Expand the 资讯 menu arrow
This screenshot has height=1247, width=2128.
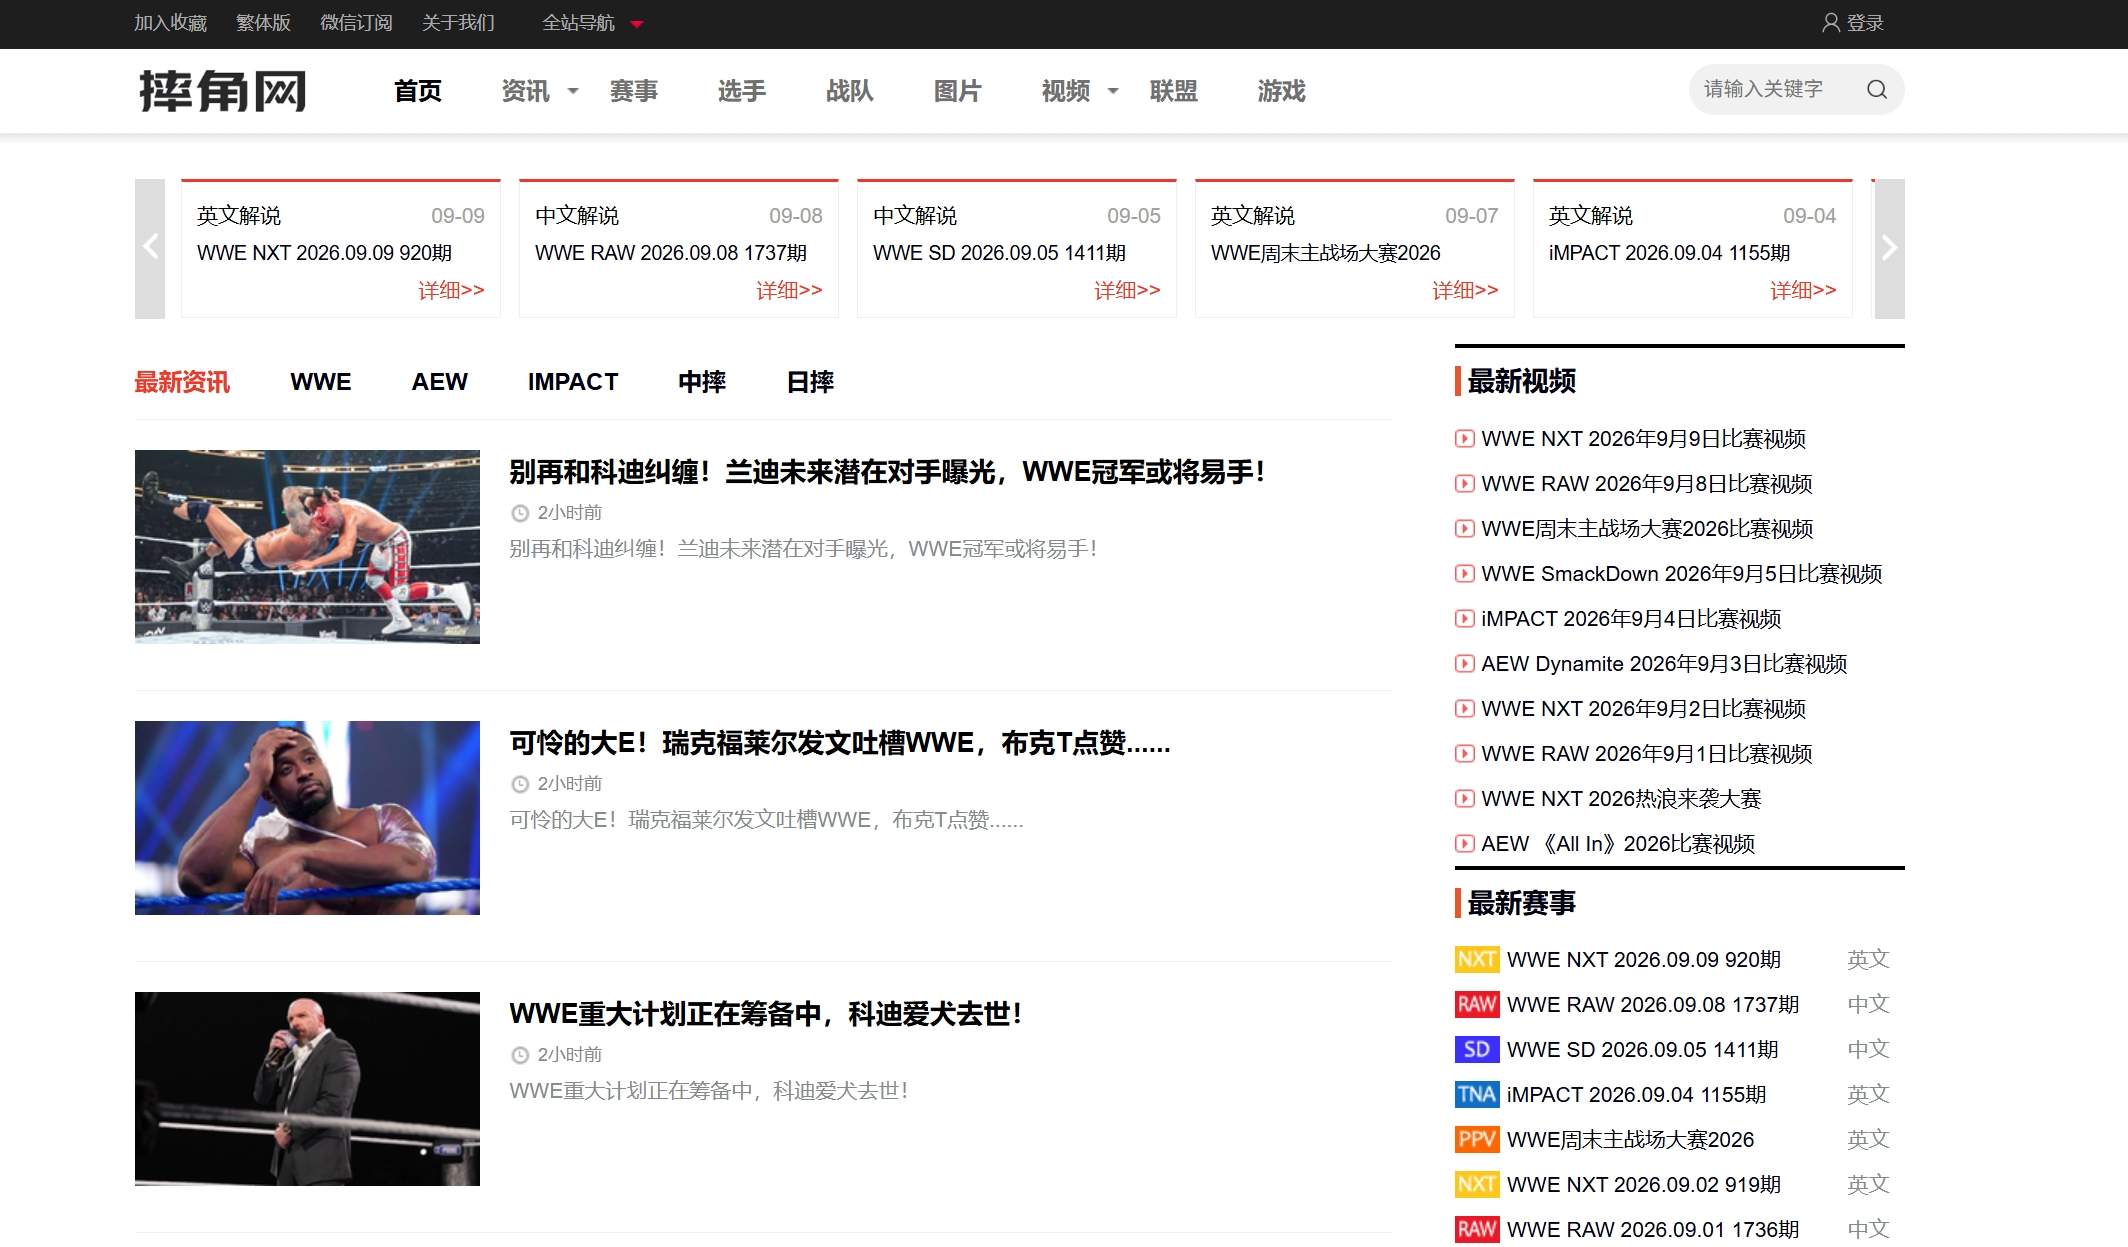point(573,92)
